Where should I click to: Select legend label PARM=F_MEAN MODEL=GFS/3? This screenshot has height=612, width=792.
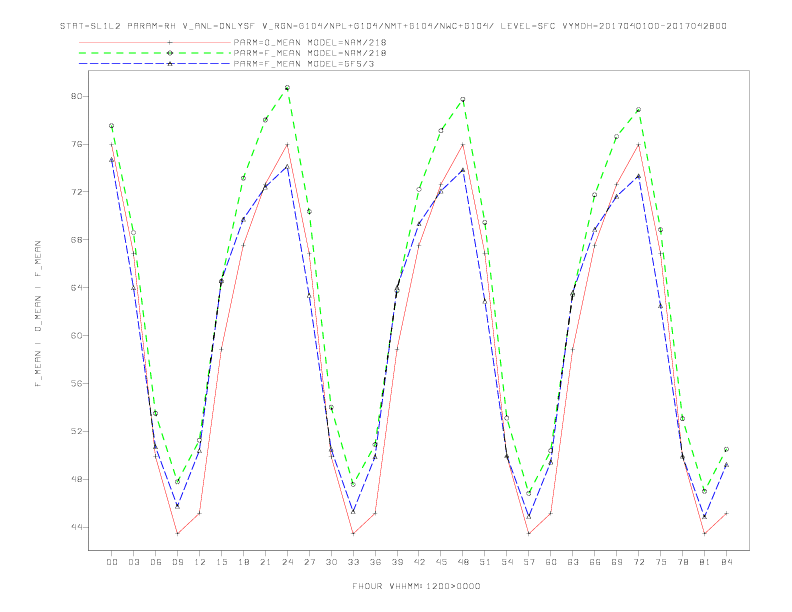(304, 64)
